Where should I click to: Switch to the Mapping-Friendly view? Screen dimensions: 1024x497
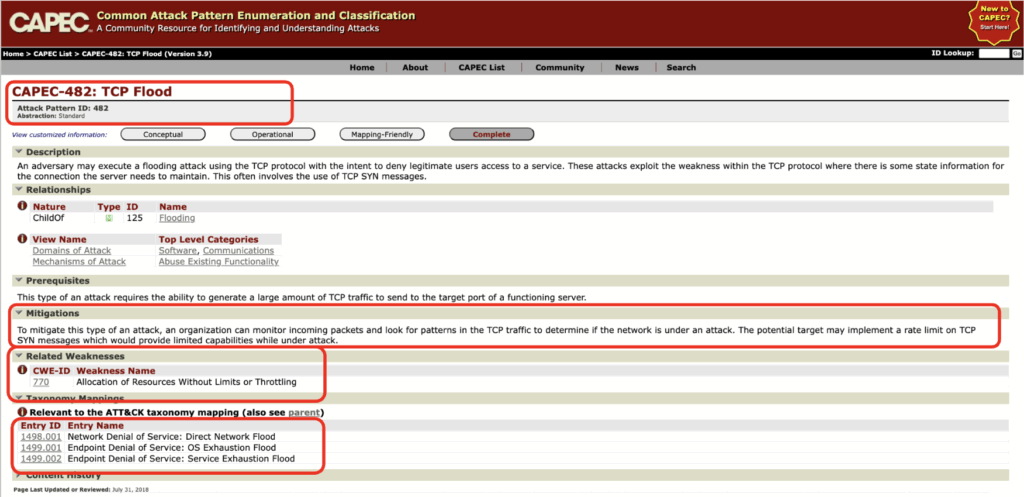tap(381, 134)
